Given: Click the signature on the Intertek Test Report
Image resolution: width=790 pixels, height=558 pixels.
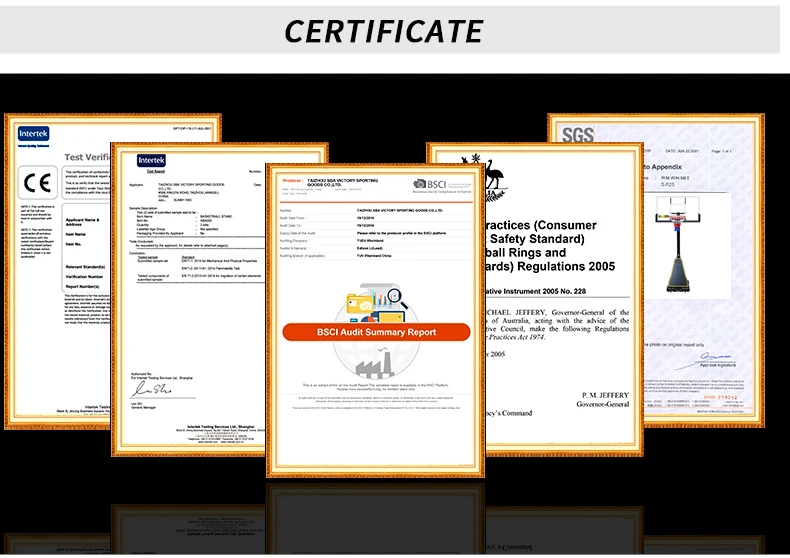Looking at the screenshot, I should [152, 388].
